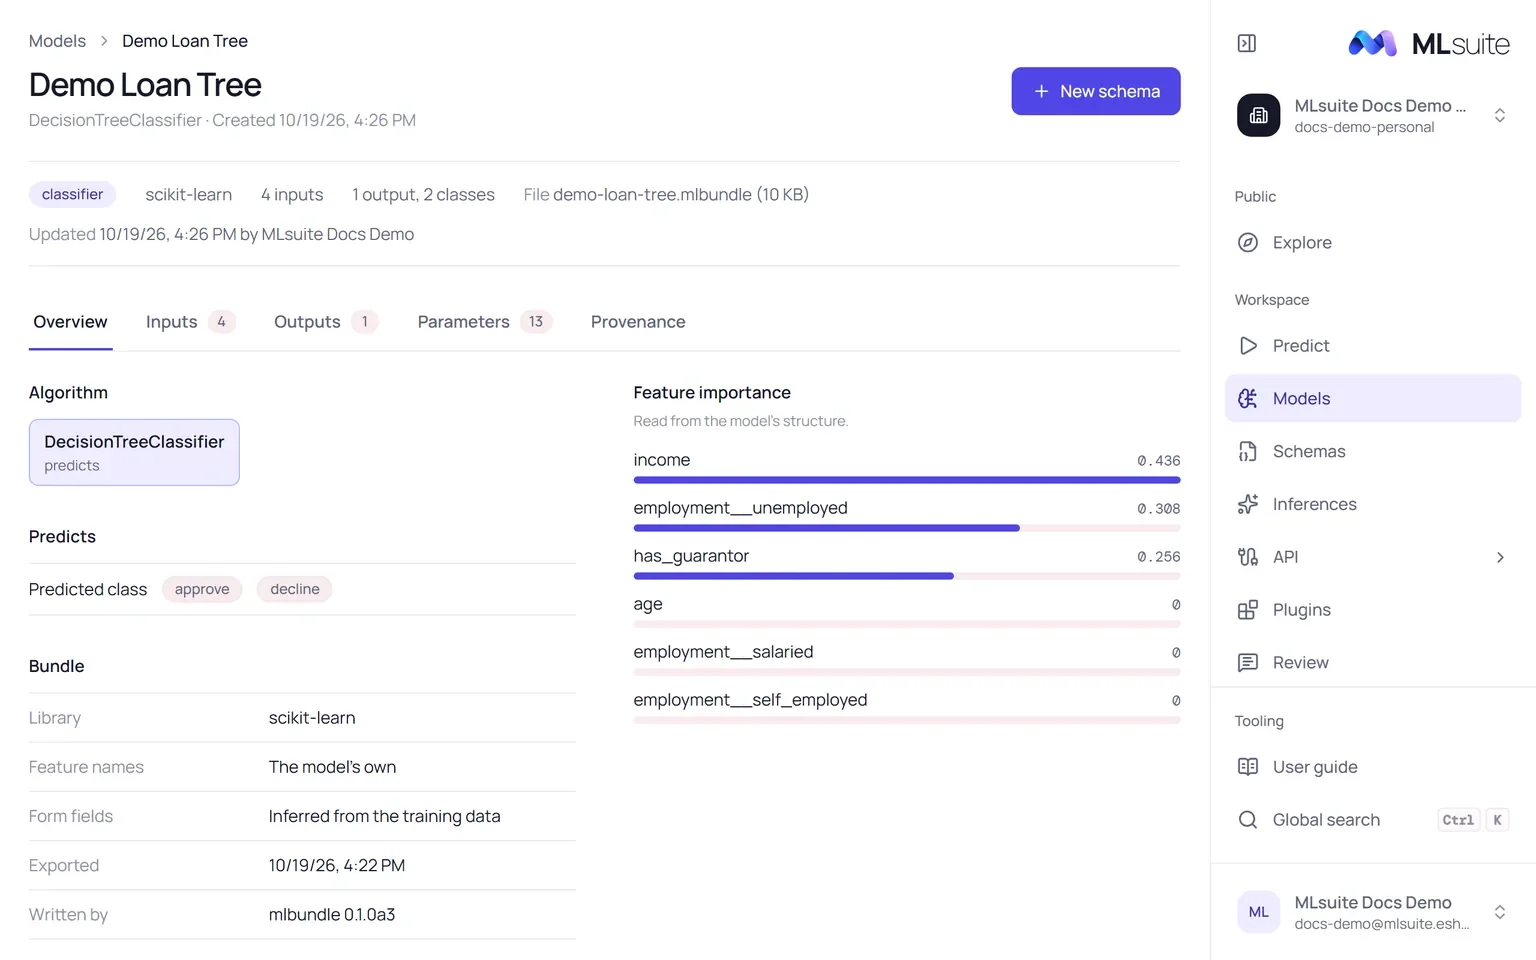Click the classifier tag badge
Viewport: 1536px width, 960px height.
pos(72,194)
